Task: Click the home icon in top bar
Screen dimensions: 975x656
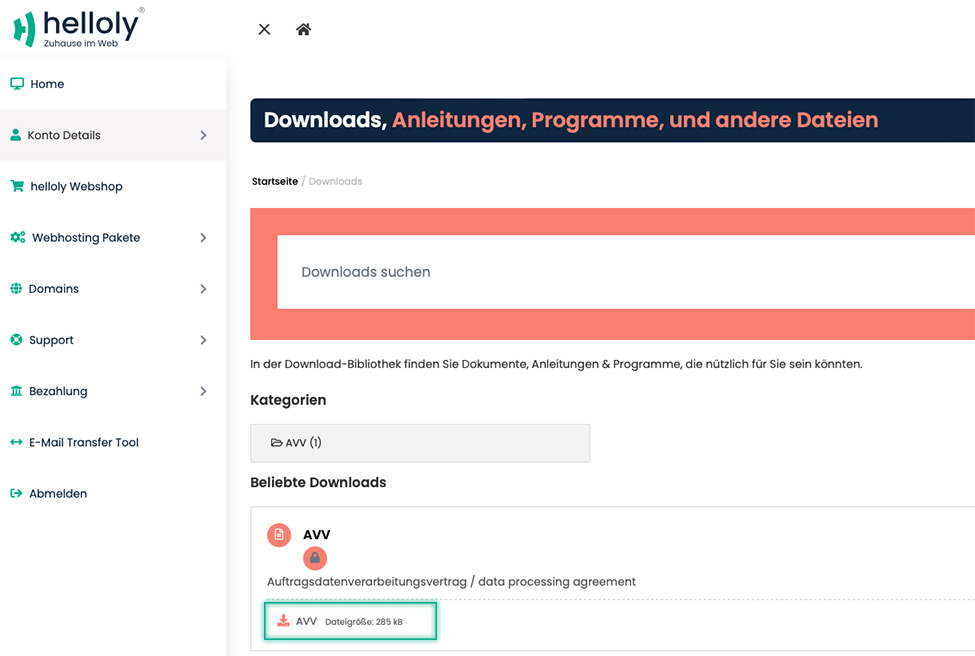Action: [303, 29]
